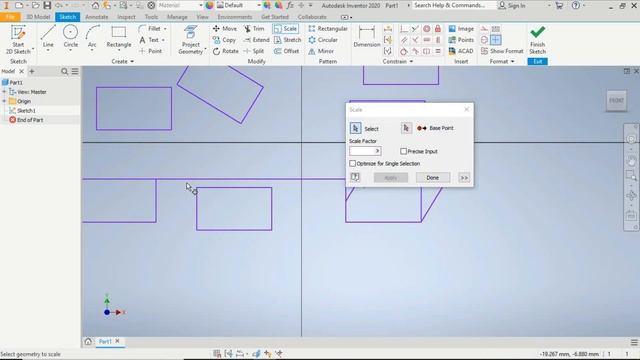Click Exit button under Finish Sketch
This screenshot has height=360, width=640.
[538, 62]
